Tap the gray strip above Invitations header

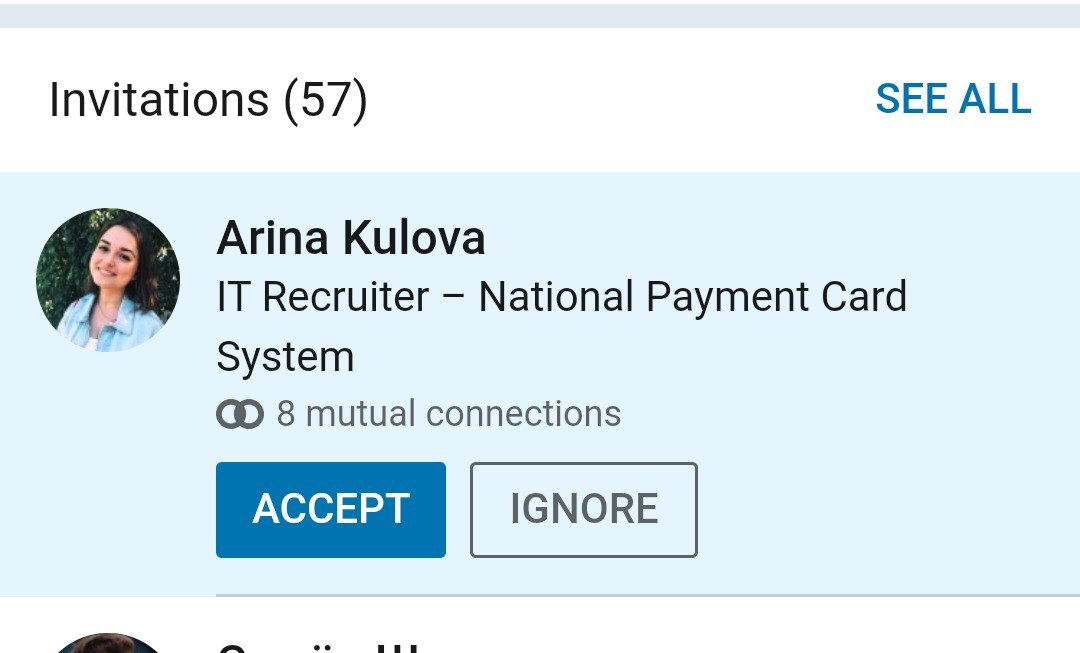(540, 15)
